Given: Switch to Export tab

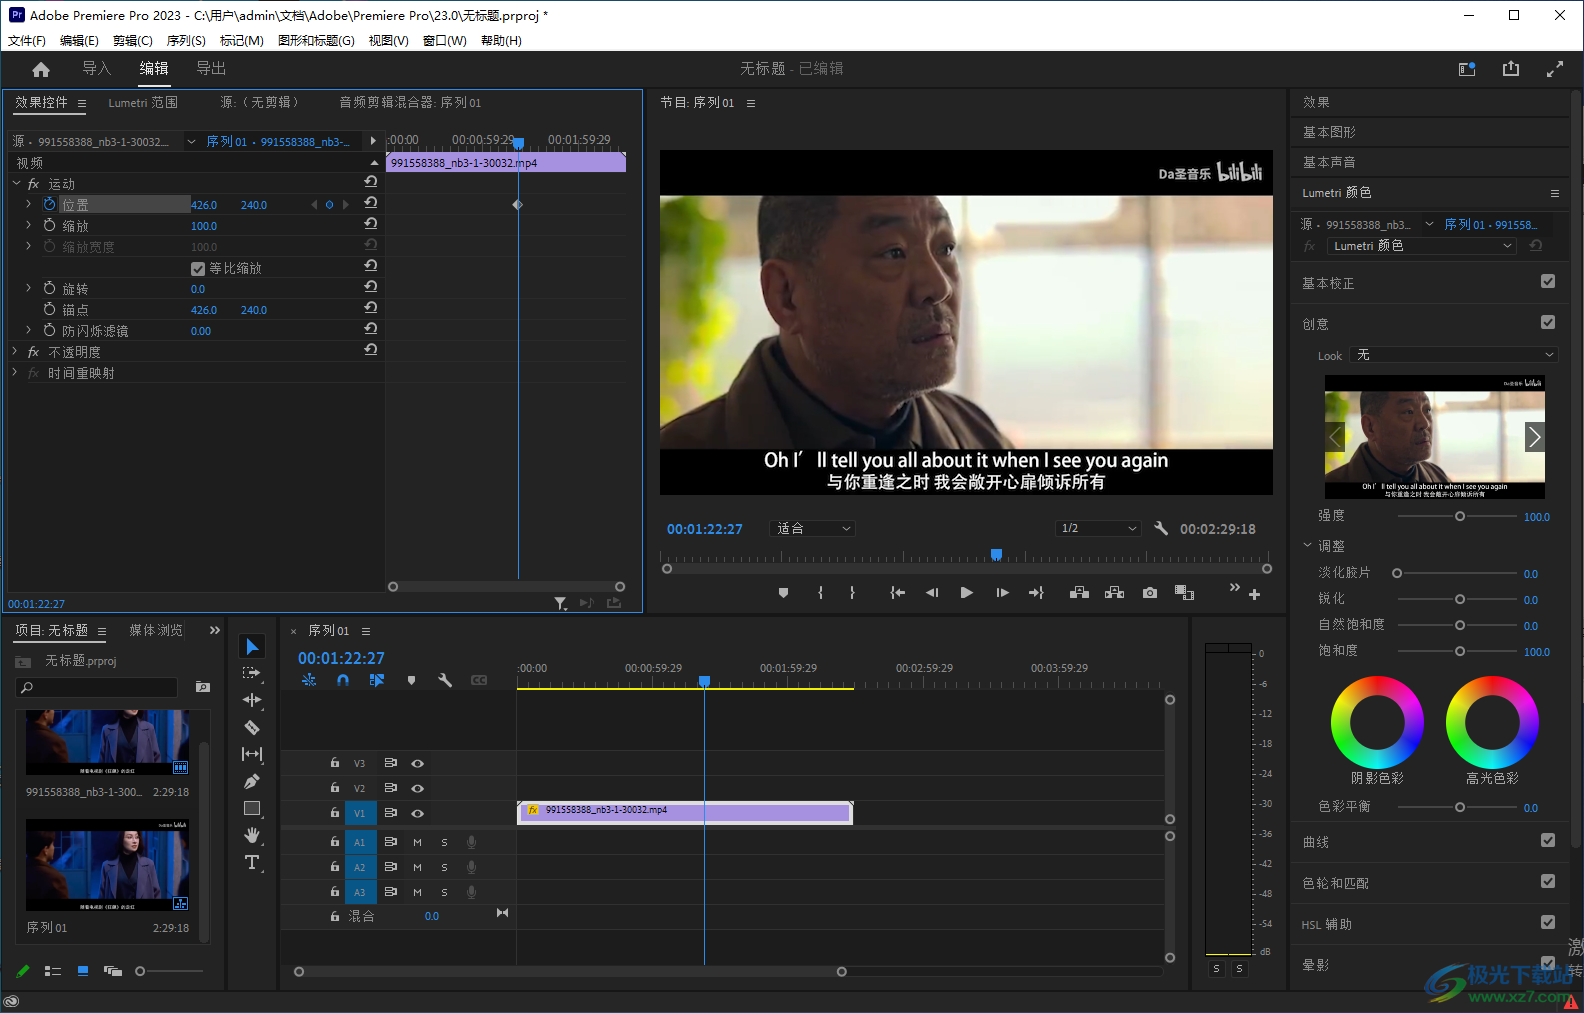Looking at the screenshot, I should (211, 68).
